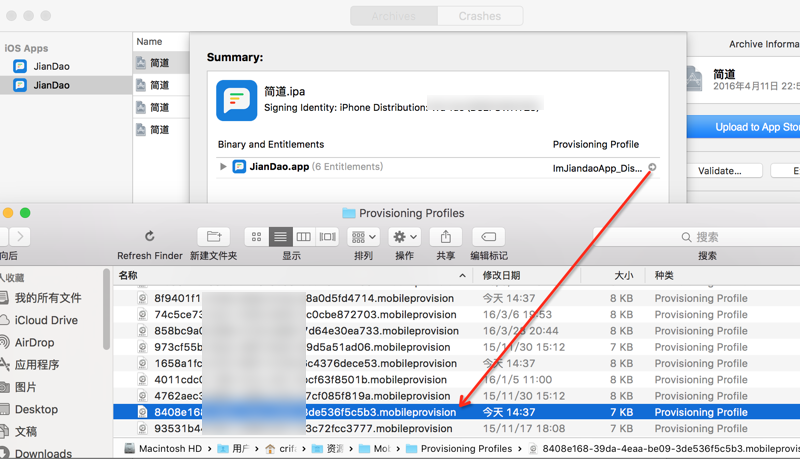Screen dimensions: 800x459
Task: Open AirDrop in Finder sidebar
Action: pos(34,343)
